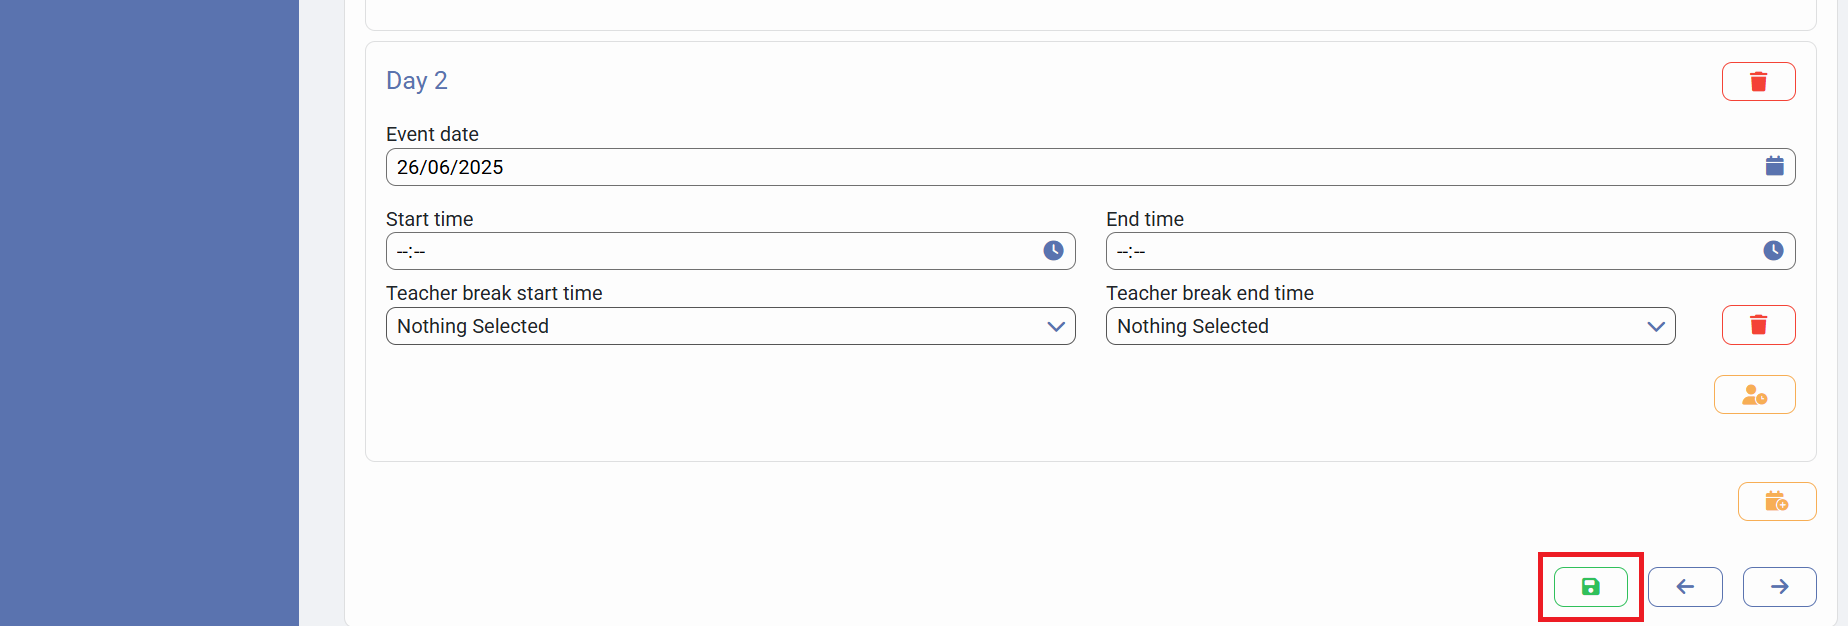1848x626 pixels.
Task: Click the Event date label
Action: click(432, 134)
